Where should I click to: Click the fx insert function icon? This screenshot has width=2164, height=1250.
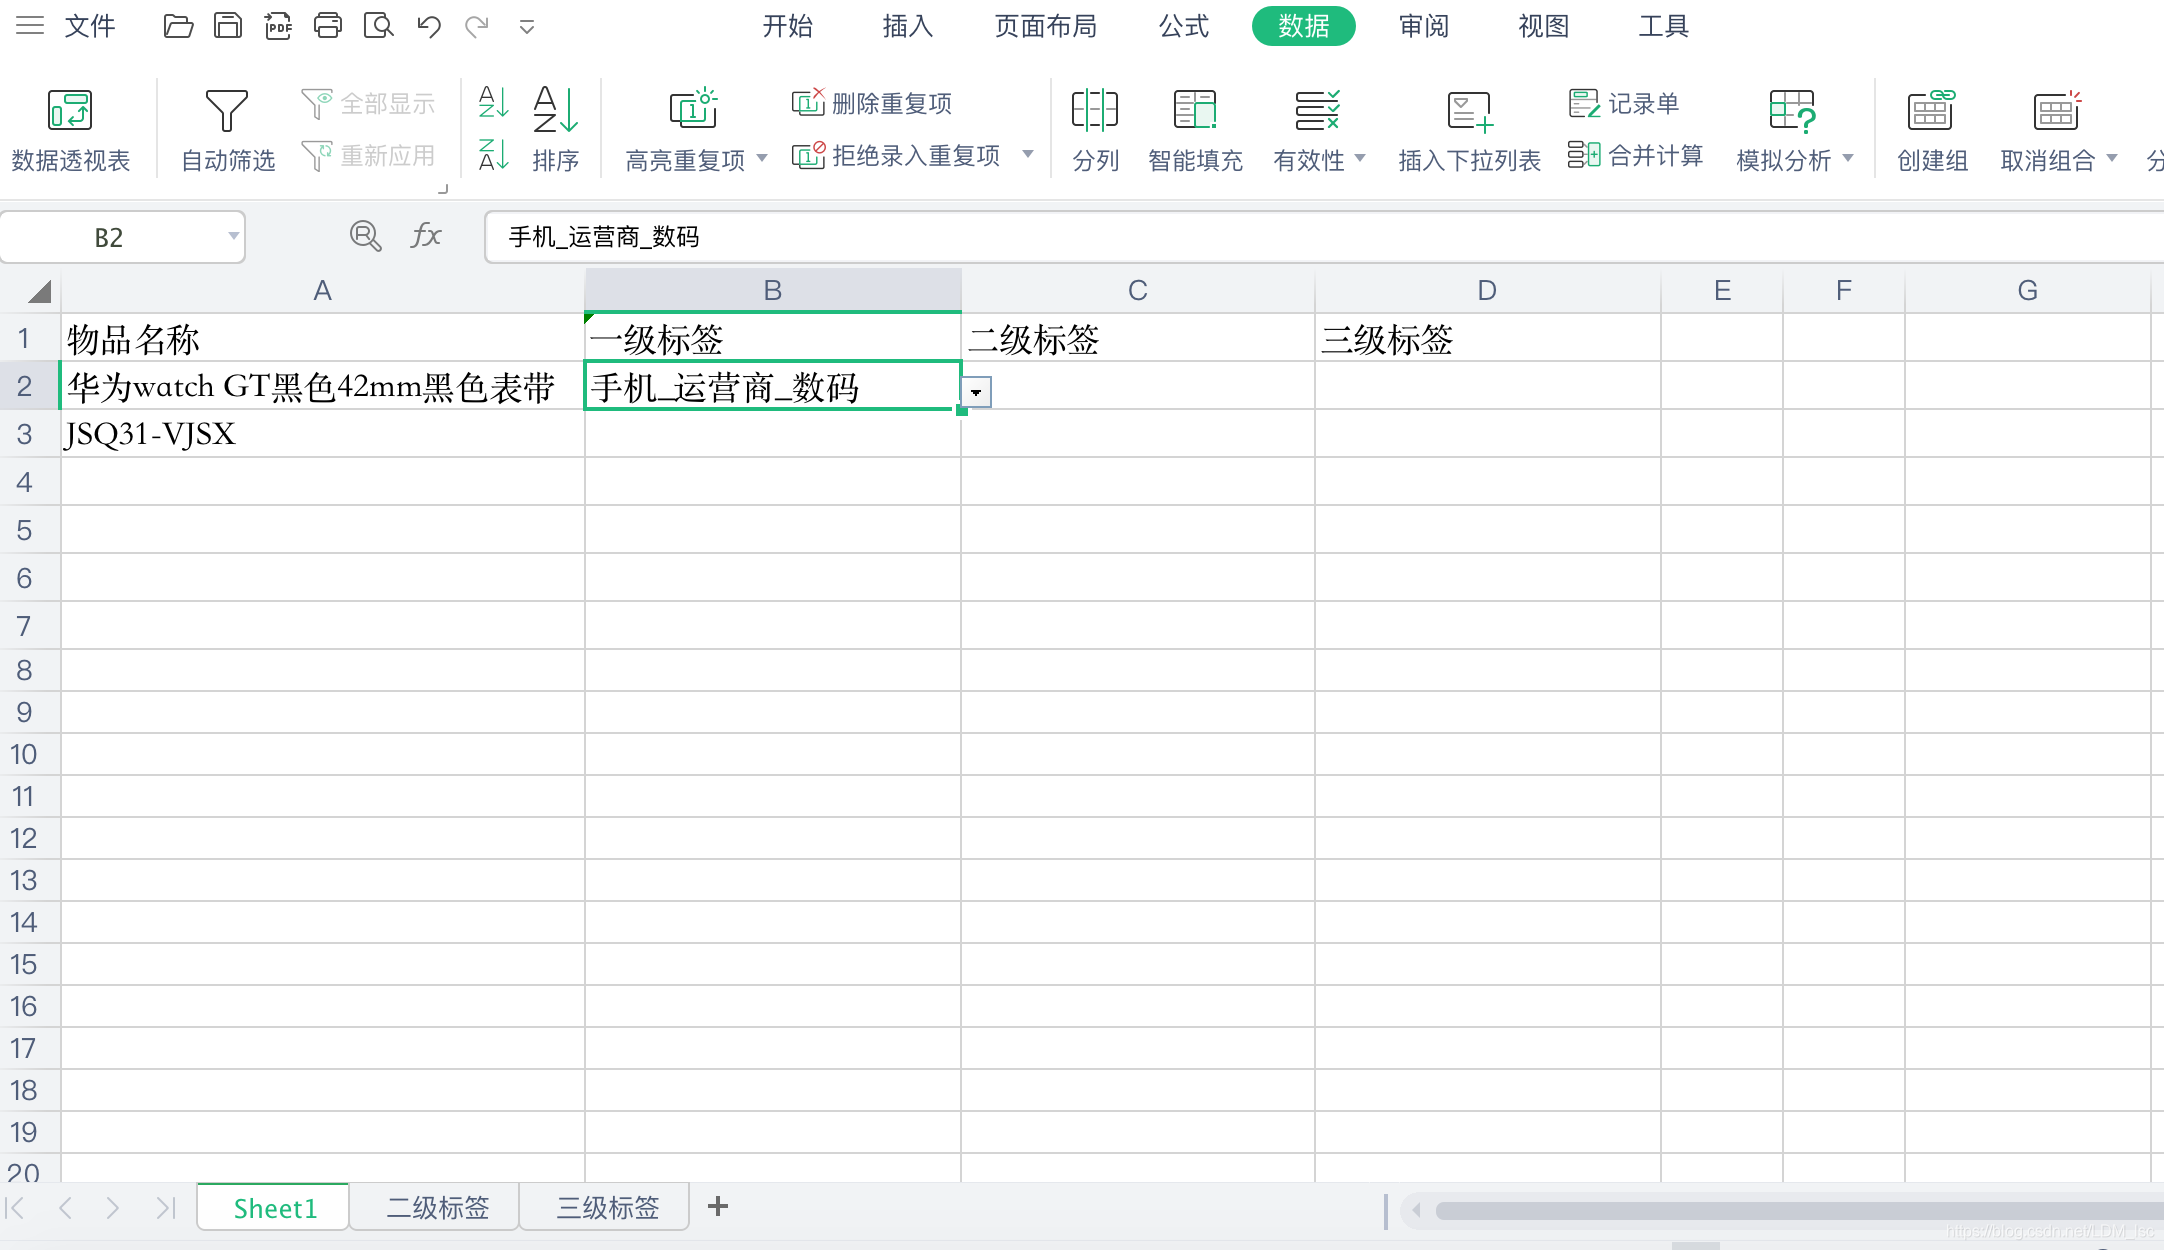[x=426, y=236]
